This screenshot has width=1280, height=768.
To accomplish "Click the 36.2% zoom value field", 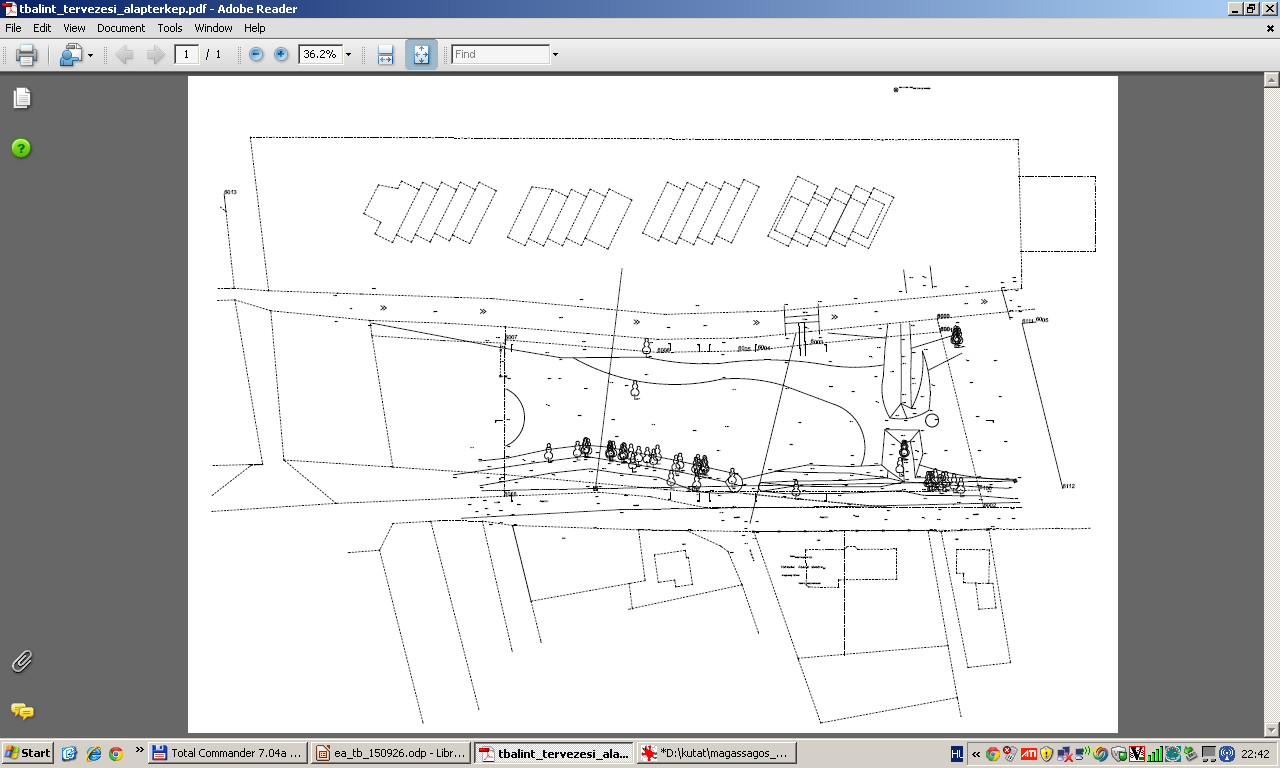I will pos(319,54).
